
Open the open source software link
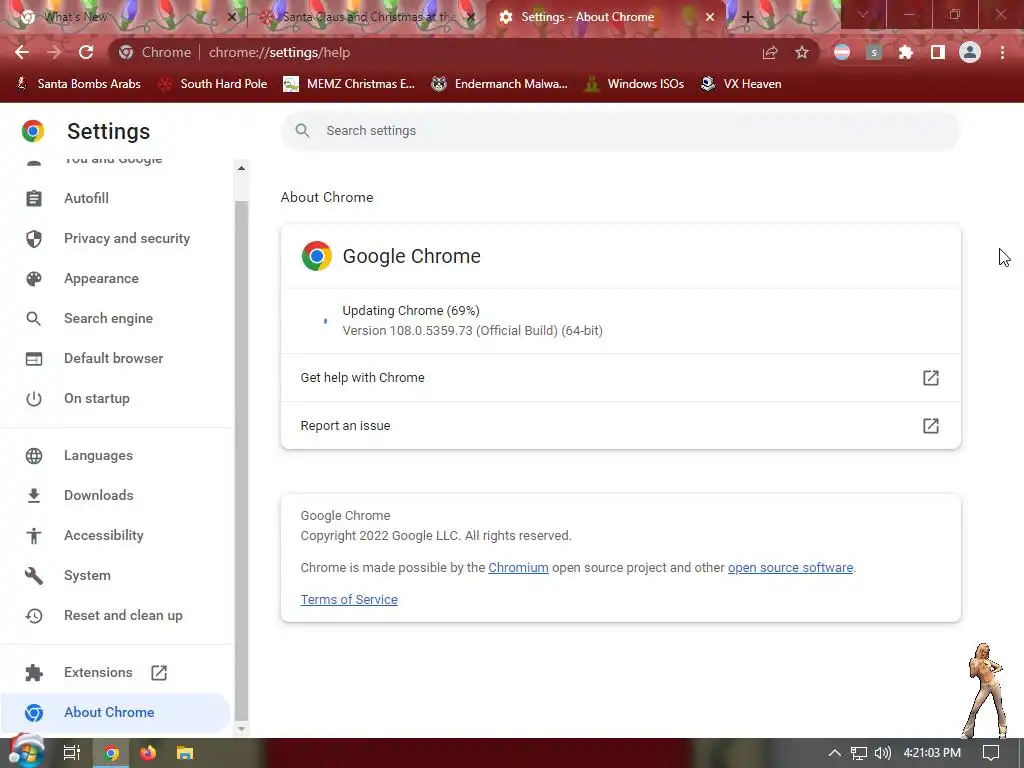pyautogui.click(x=790, y=568)
